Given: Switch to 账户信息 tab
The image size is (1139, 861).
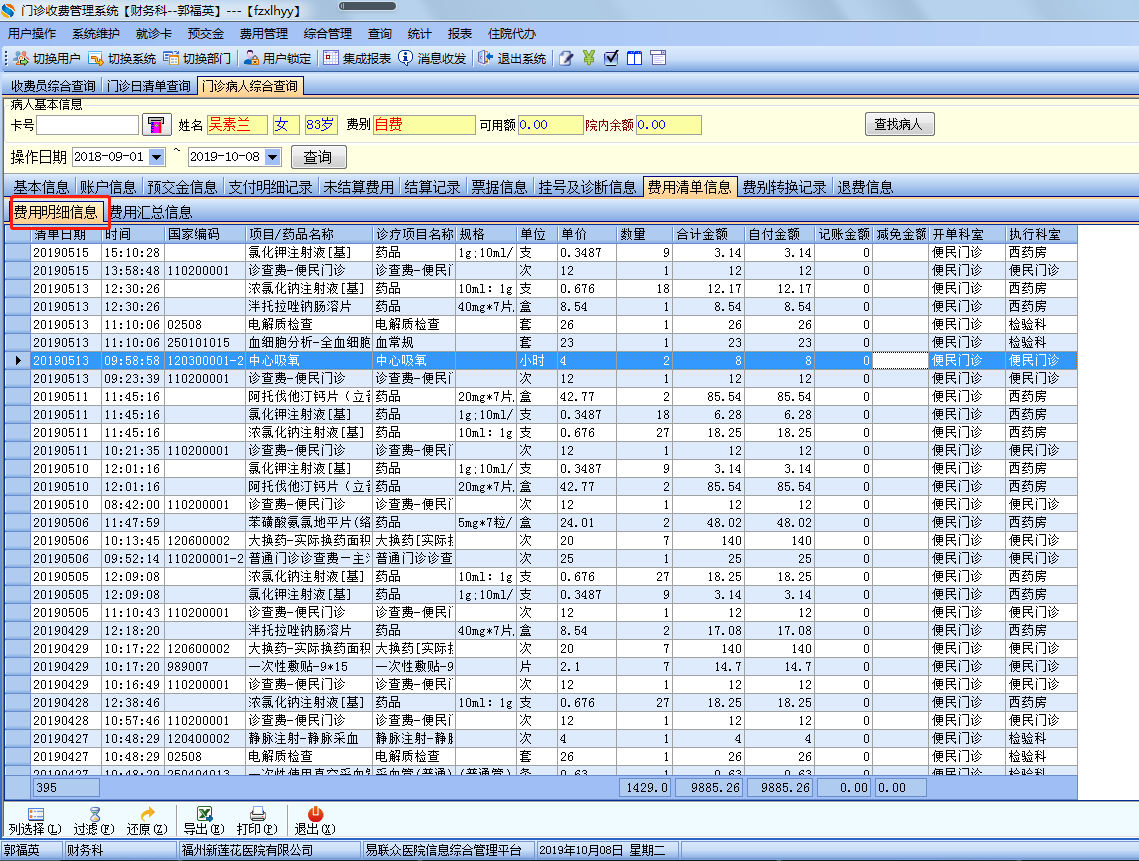Looking at the screenshot, I should [x=108, y=187].
